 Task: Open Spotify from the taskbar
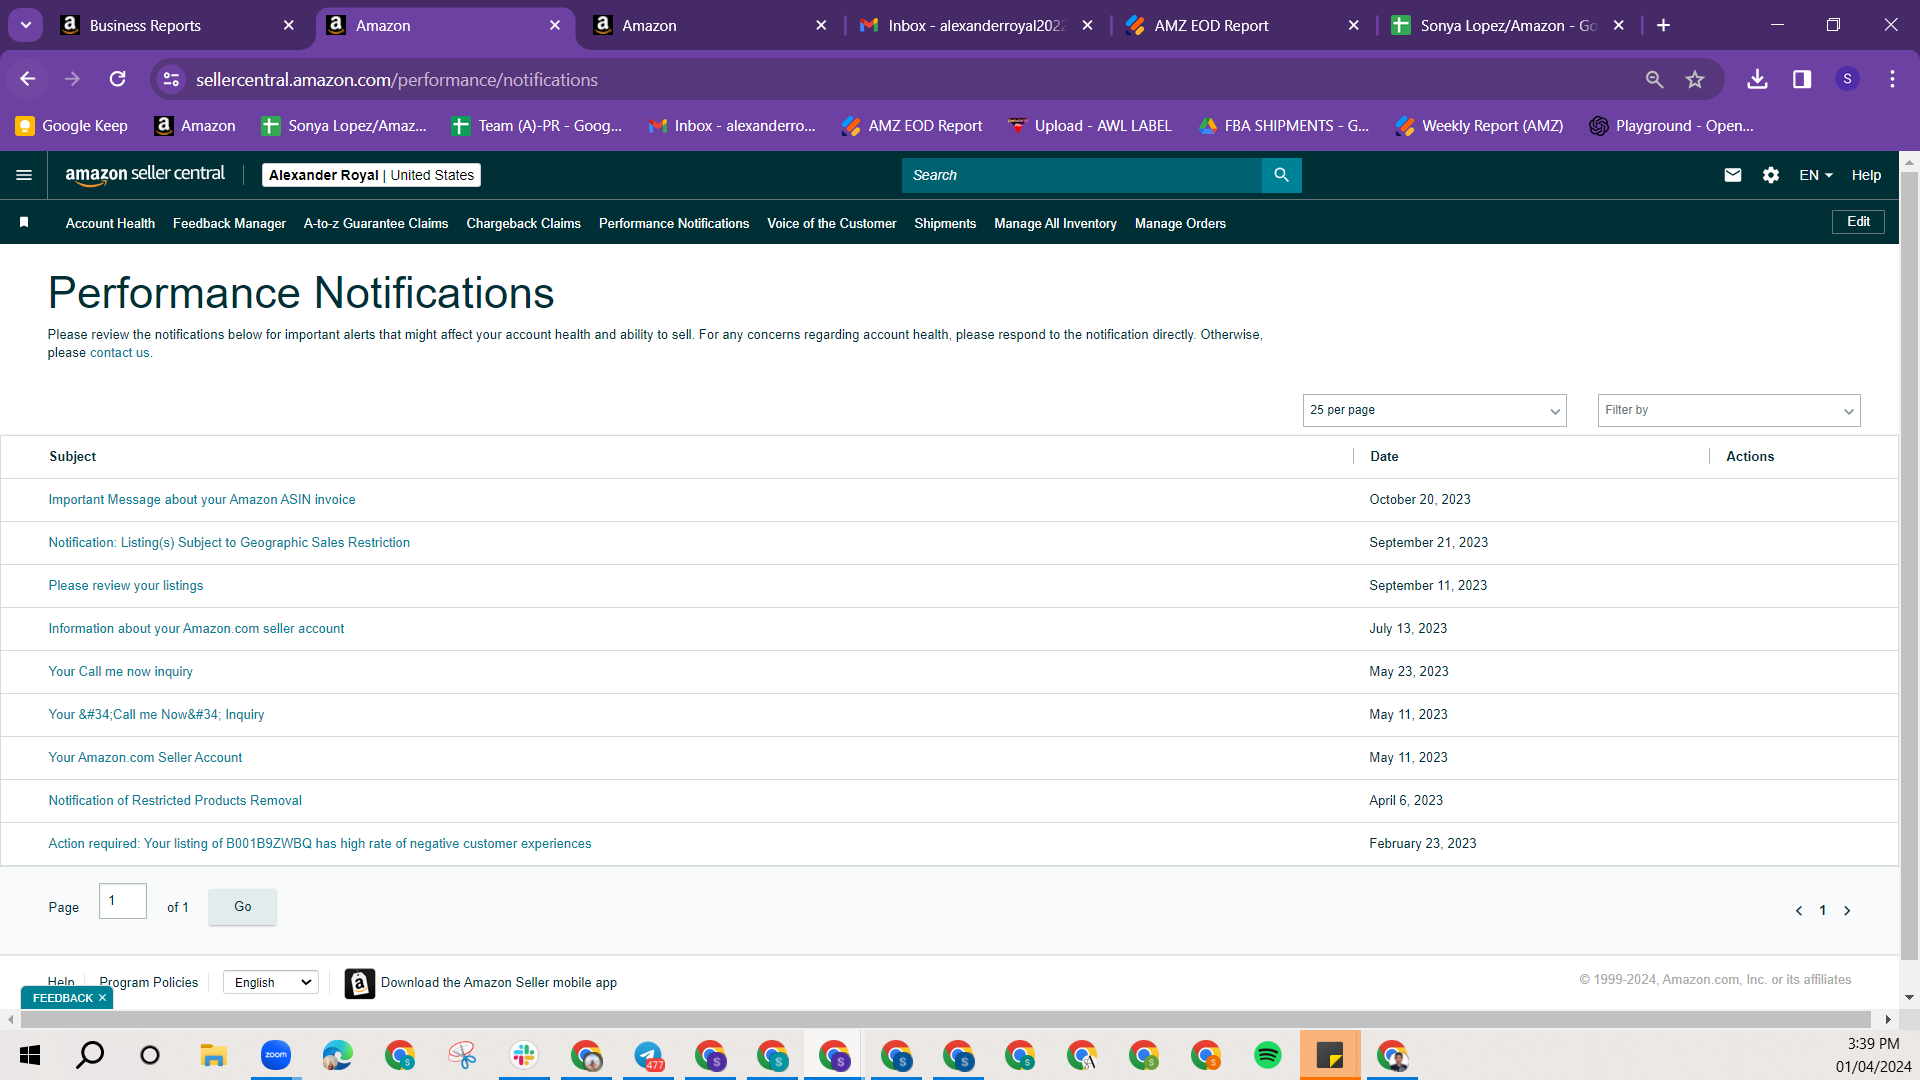point(1267,1055)
